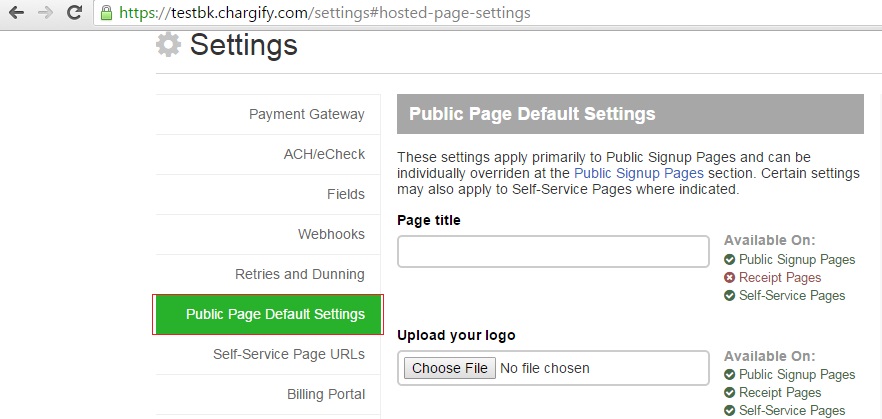Click check icon beside Receipt Pages under logo upload
Viewport: 882px width, 419px height.
click(x=730, y=393)
